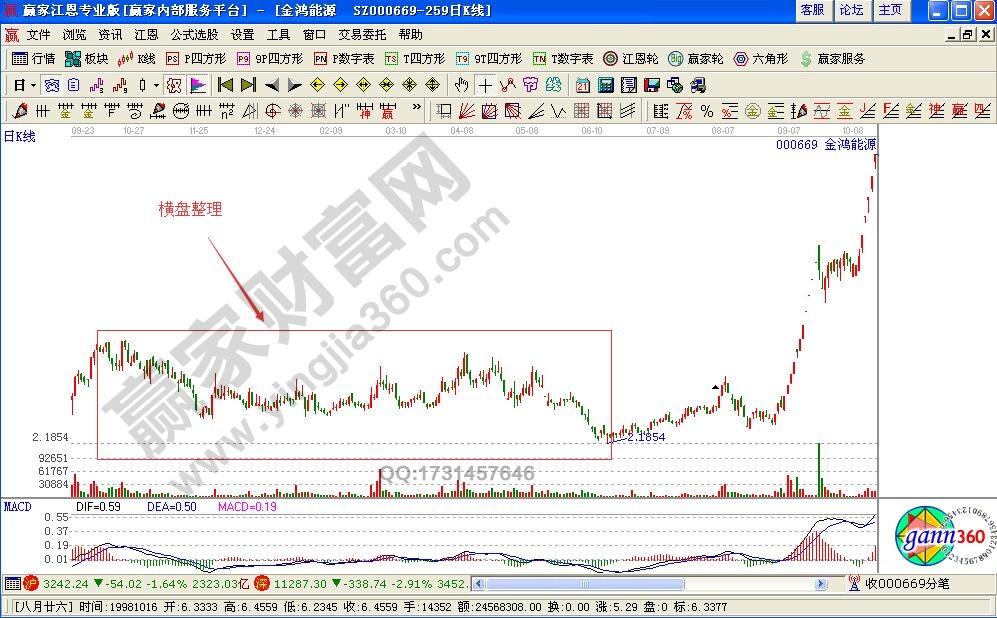Screen dimensions: 997x618
Task: Jump to first bar with skip-to-start arrow
Action: (225, 85)
